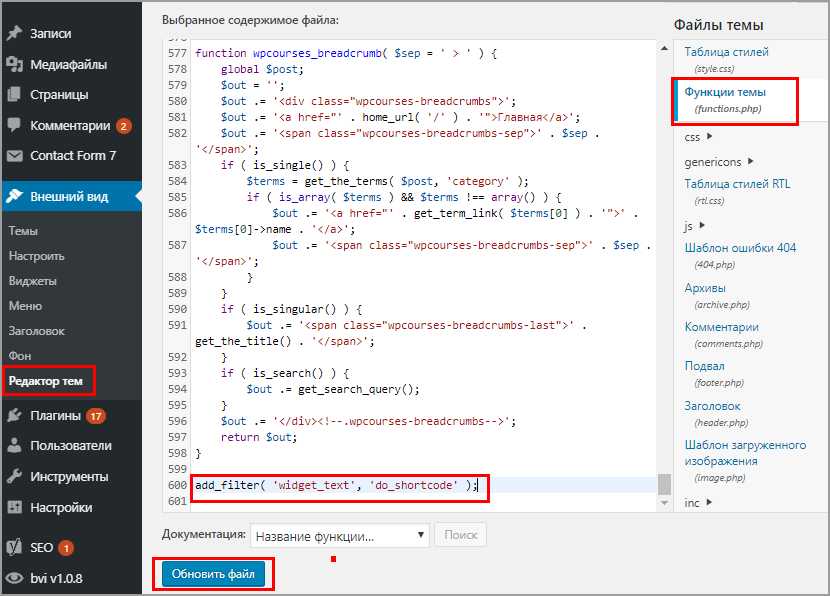Viewport: 830px width, 596px height.
Task: Click the Плагины plug icon
Action: click(14, 415)
